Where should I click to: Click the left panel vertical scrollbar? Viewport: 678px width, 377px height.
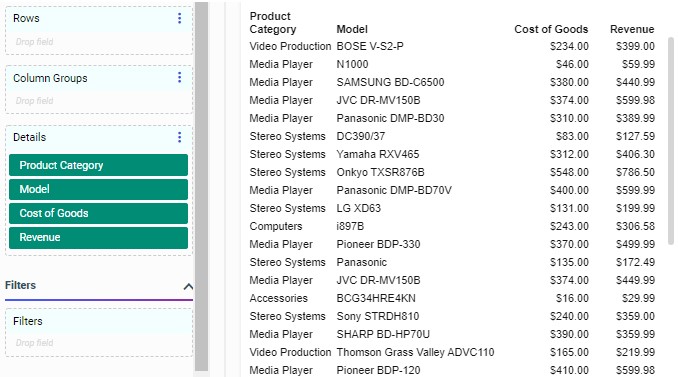click(x=201, y=186)
